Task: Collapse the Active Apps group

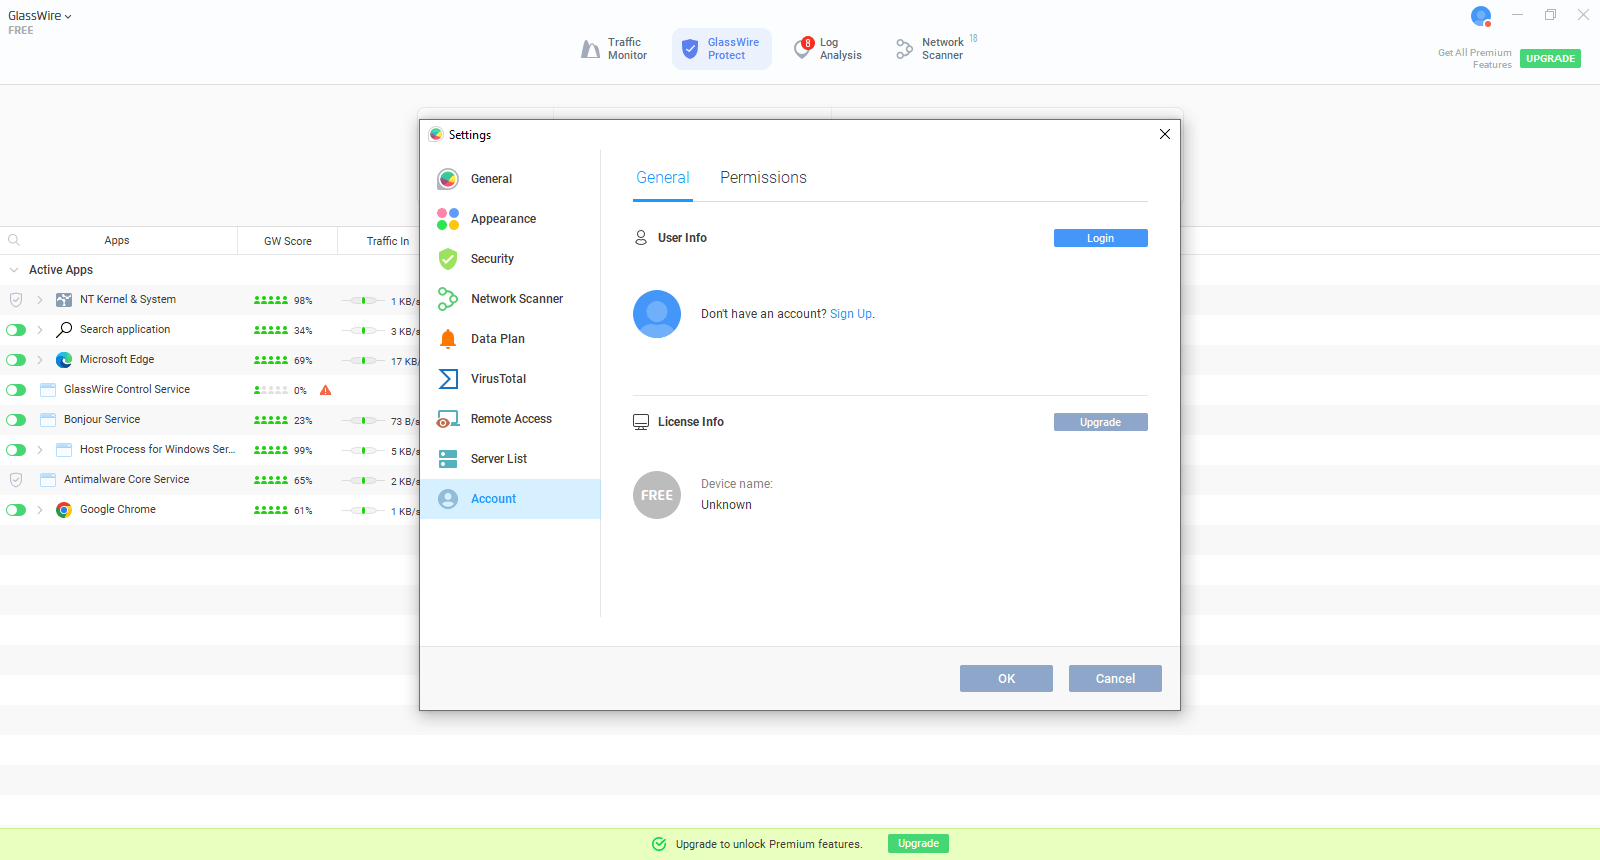Action: pos(14,270)
